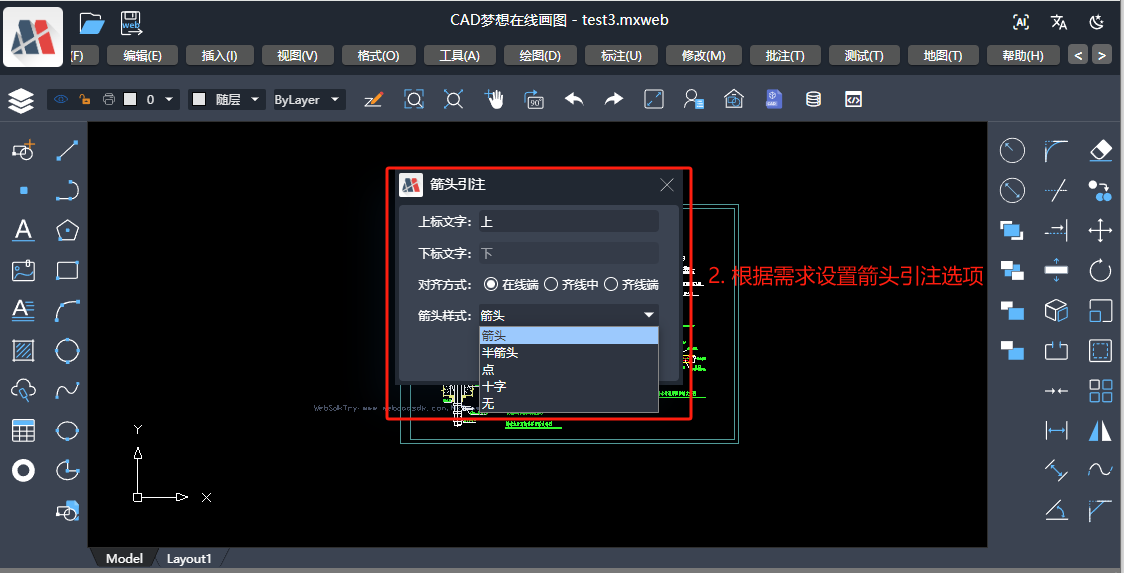Screen dimensions: 1124x573
Task: Activate window zoom icon
Action: [414, 99]
